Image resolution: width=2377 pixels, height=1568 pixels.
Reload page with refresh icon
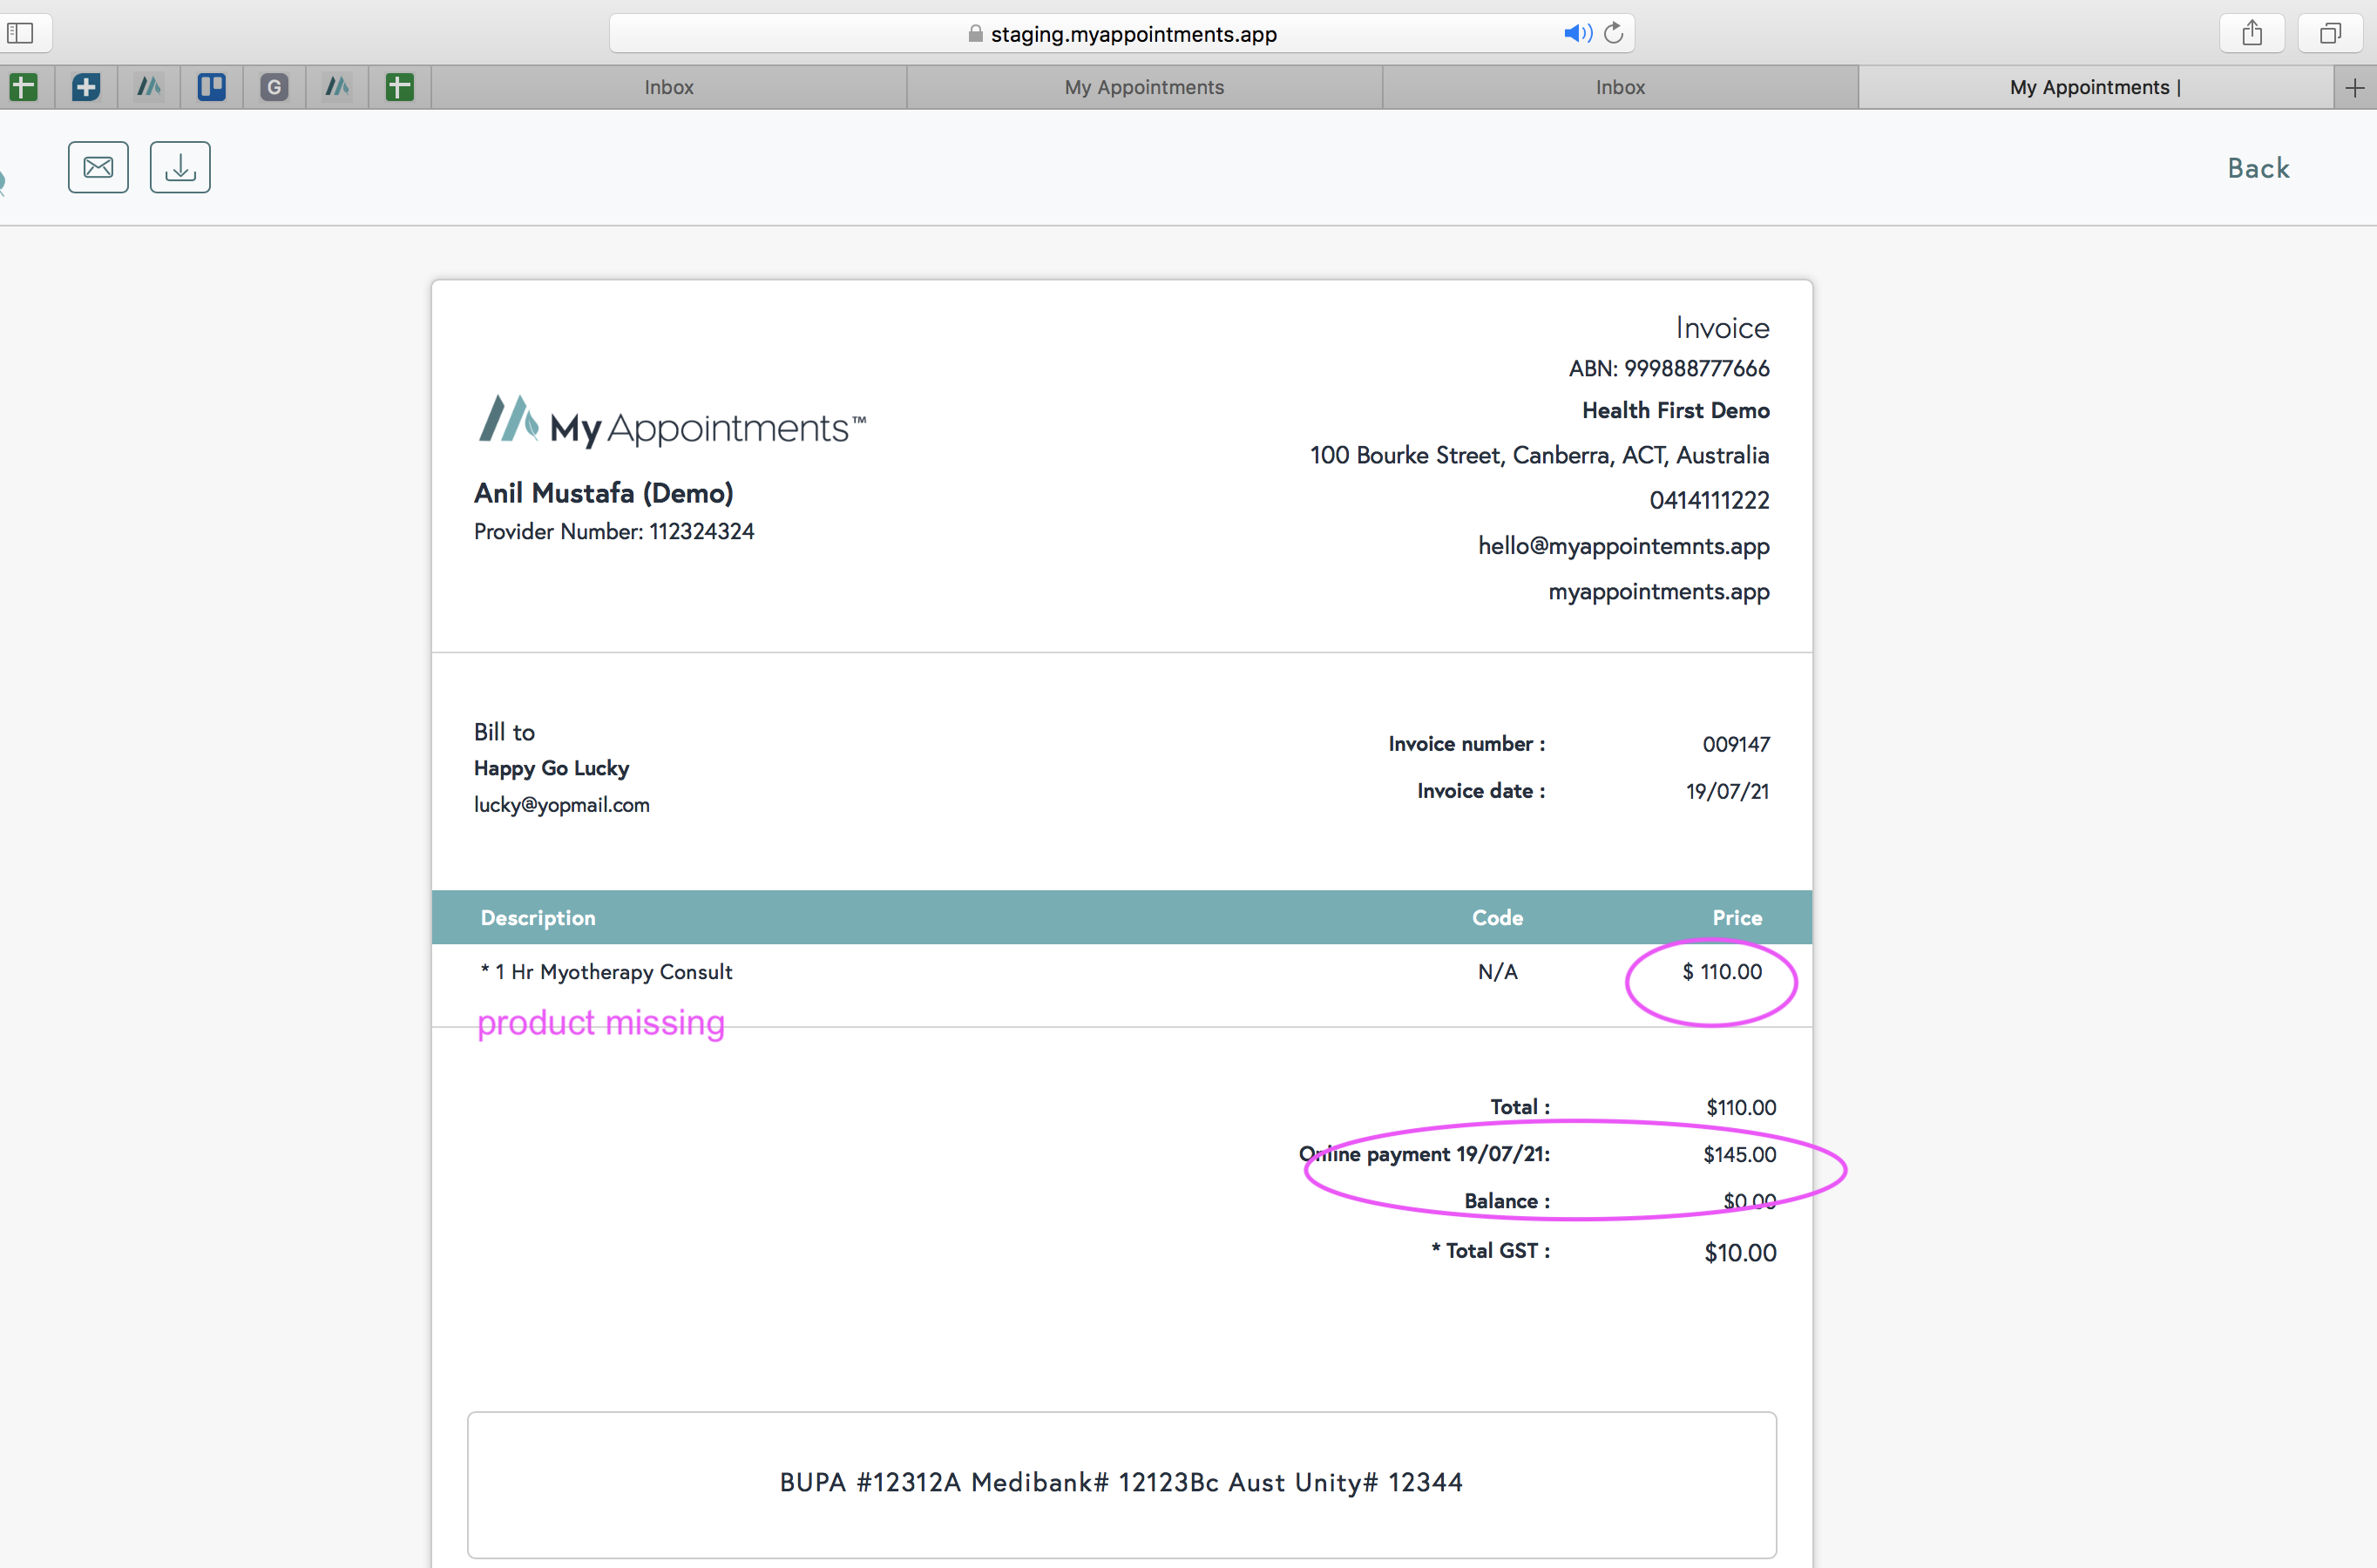[1613, 33]
